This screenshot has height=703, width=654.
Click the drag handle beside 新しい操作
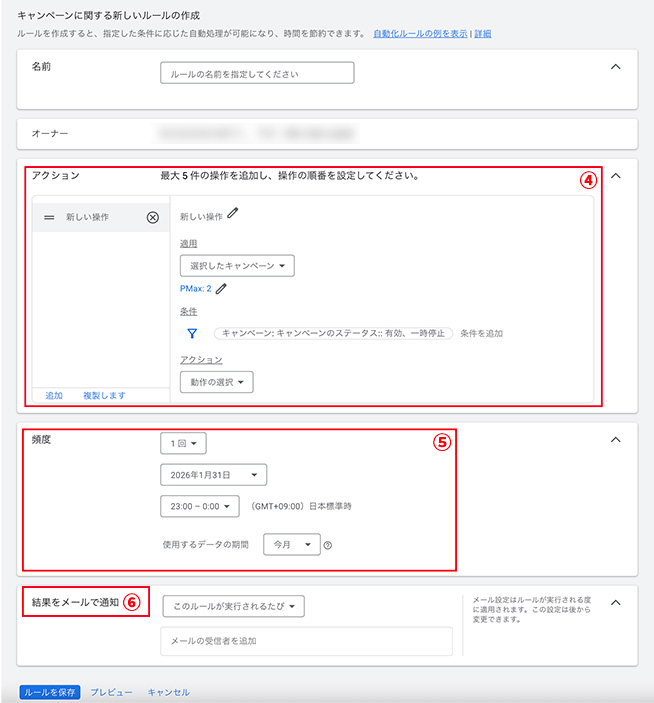(x=49, y=217)
